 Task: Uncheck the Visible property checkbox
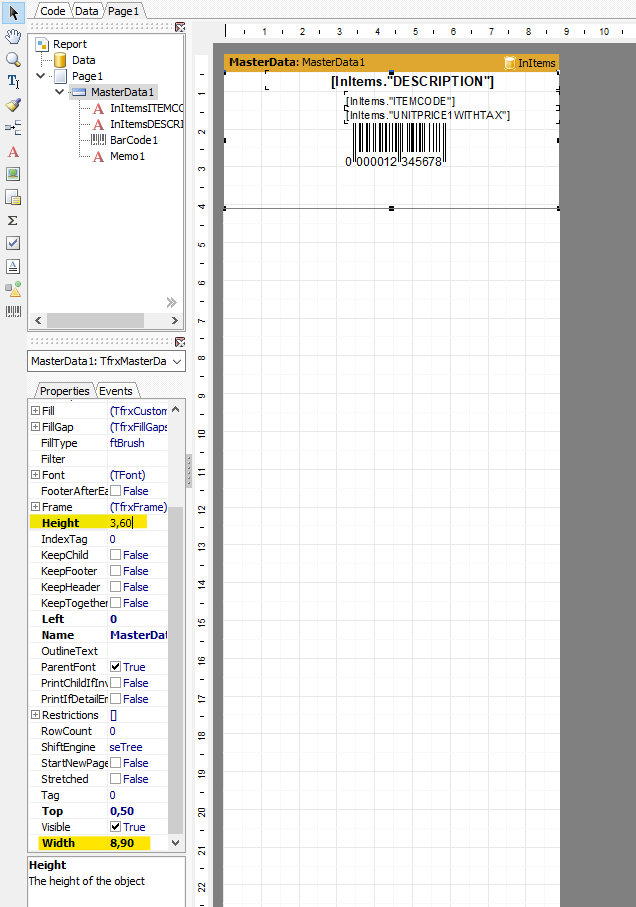click(116, 827)
